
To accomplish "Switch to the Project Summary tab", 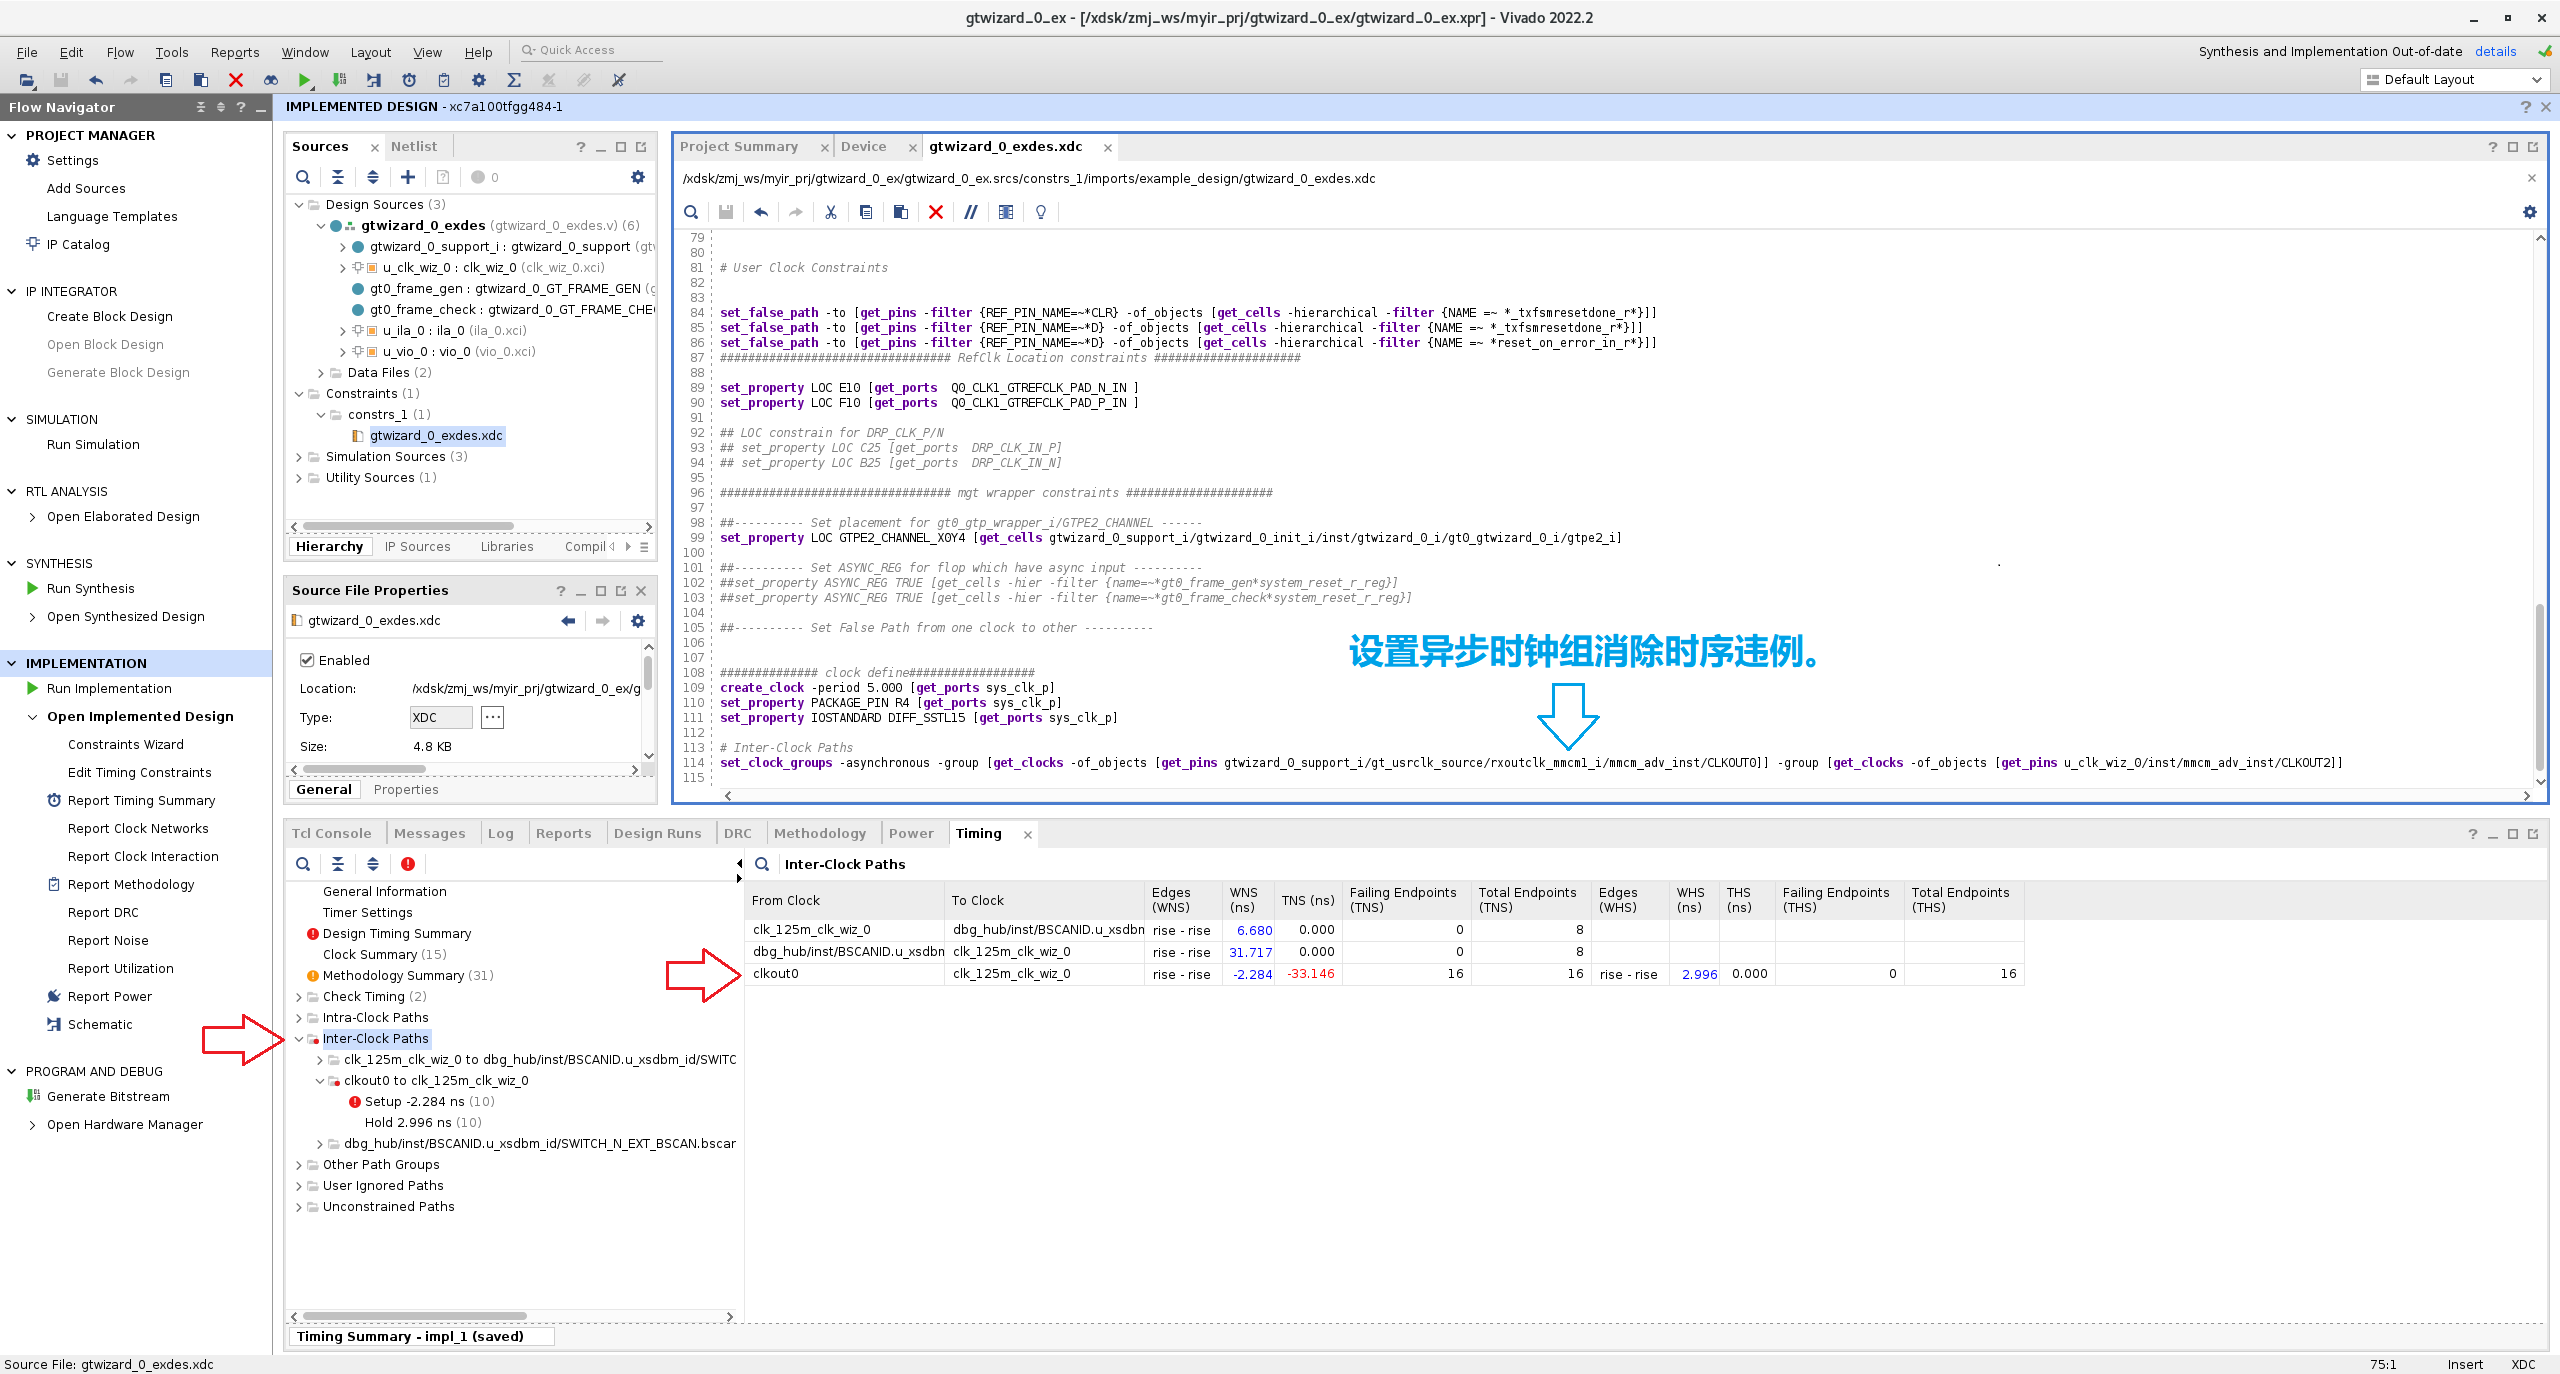I will (739, 146).
